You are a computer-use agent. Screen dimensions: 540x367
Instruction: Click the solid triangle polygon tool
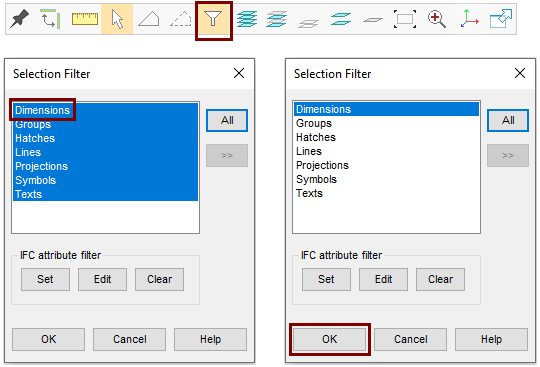click(148, 19)
